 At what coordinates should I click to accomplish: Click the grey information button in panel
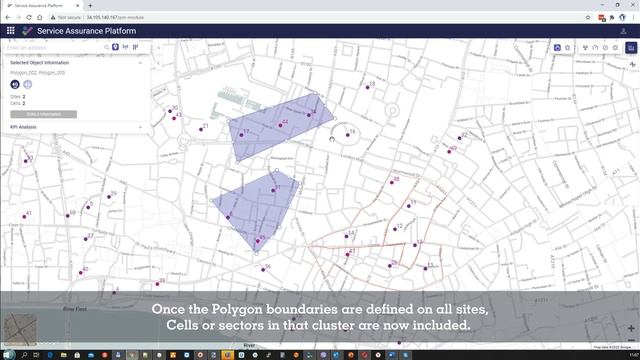pyautogui.click(x=44, y=114)
